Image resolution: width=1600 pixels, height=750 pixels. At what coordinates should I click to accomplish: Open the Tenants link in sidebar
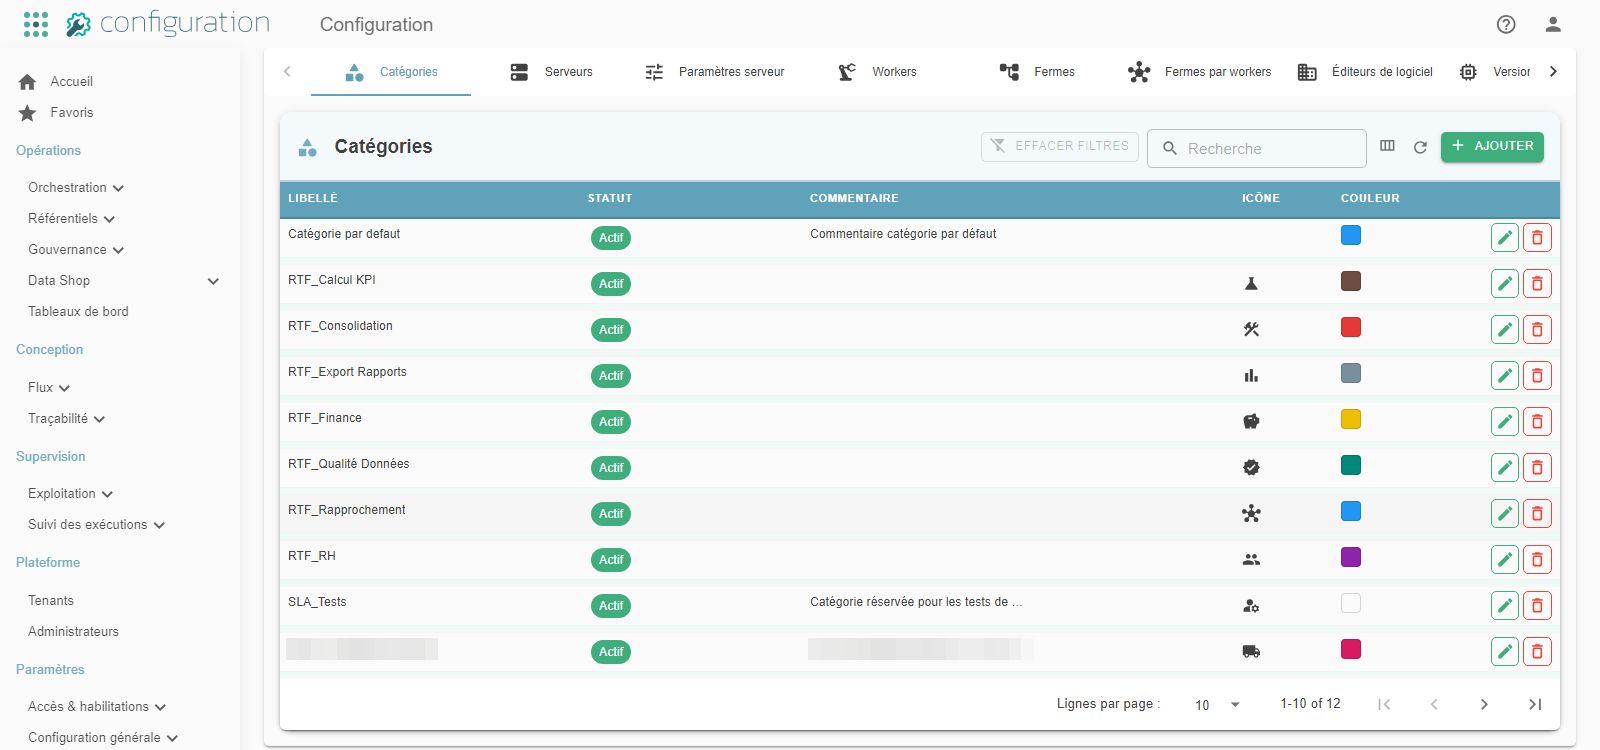(51, 601)
